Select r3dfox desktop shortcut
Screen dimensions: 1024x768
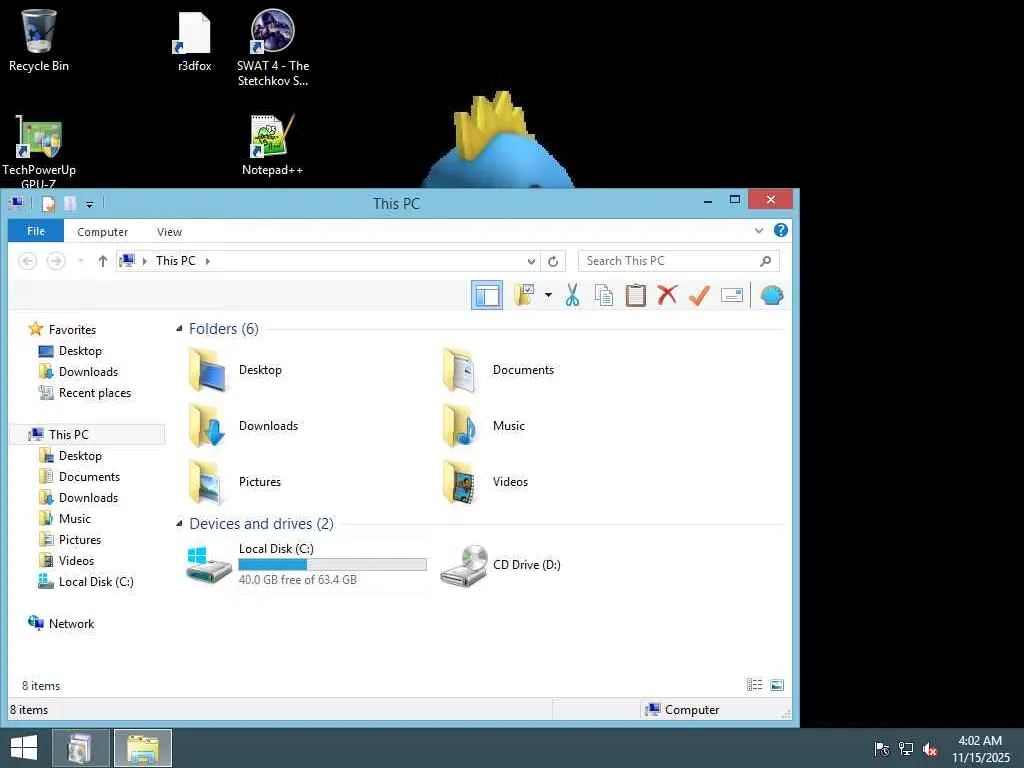pos(195,42)
